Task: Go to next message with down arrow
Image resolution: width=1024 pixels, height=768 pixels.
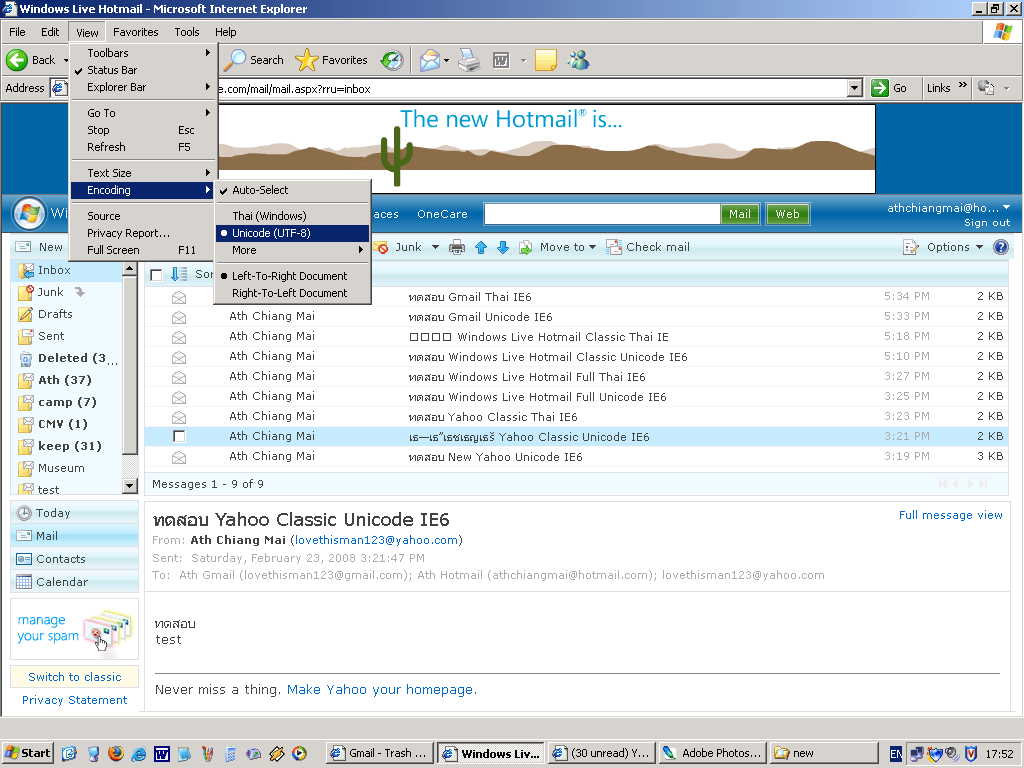Action: pos(503,248)
